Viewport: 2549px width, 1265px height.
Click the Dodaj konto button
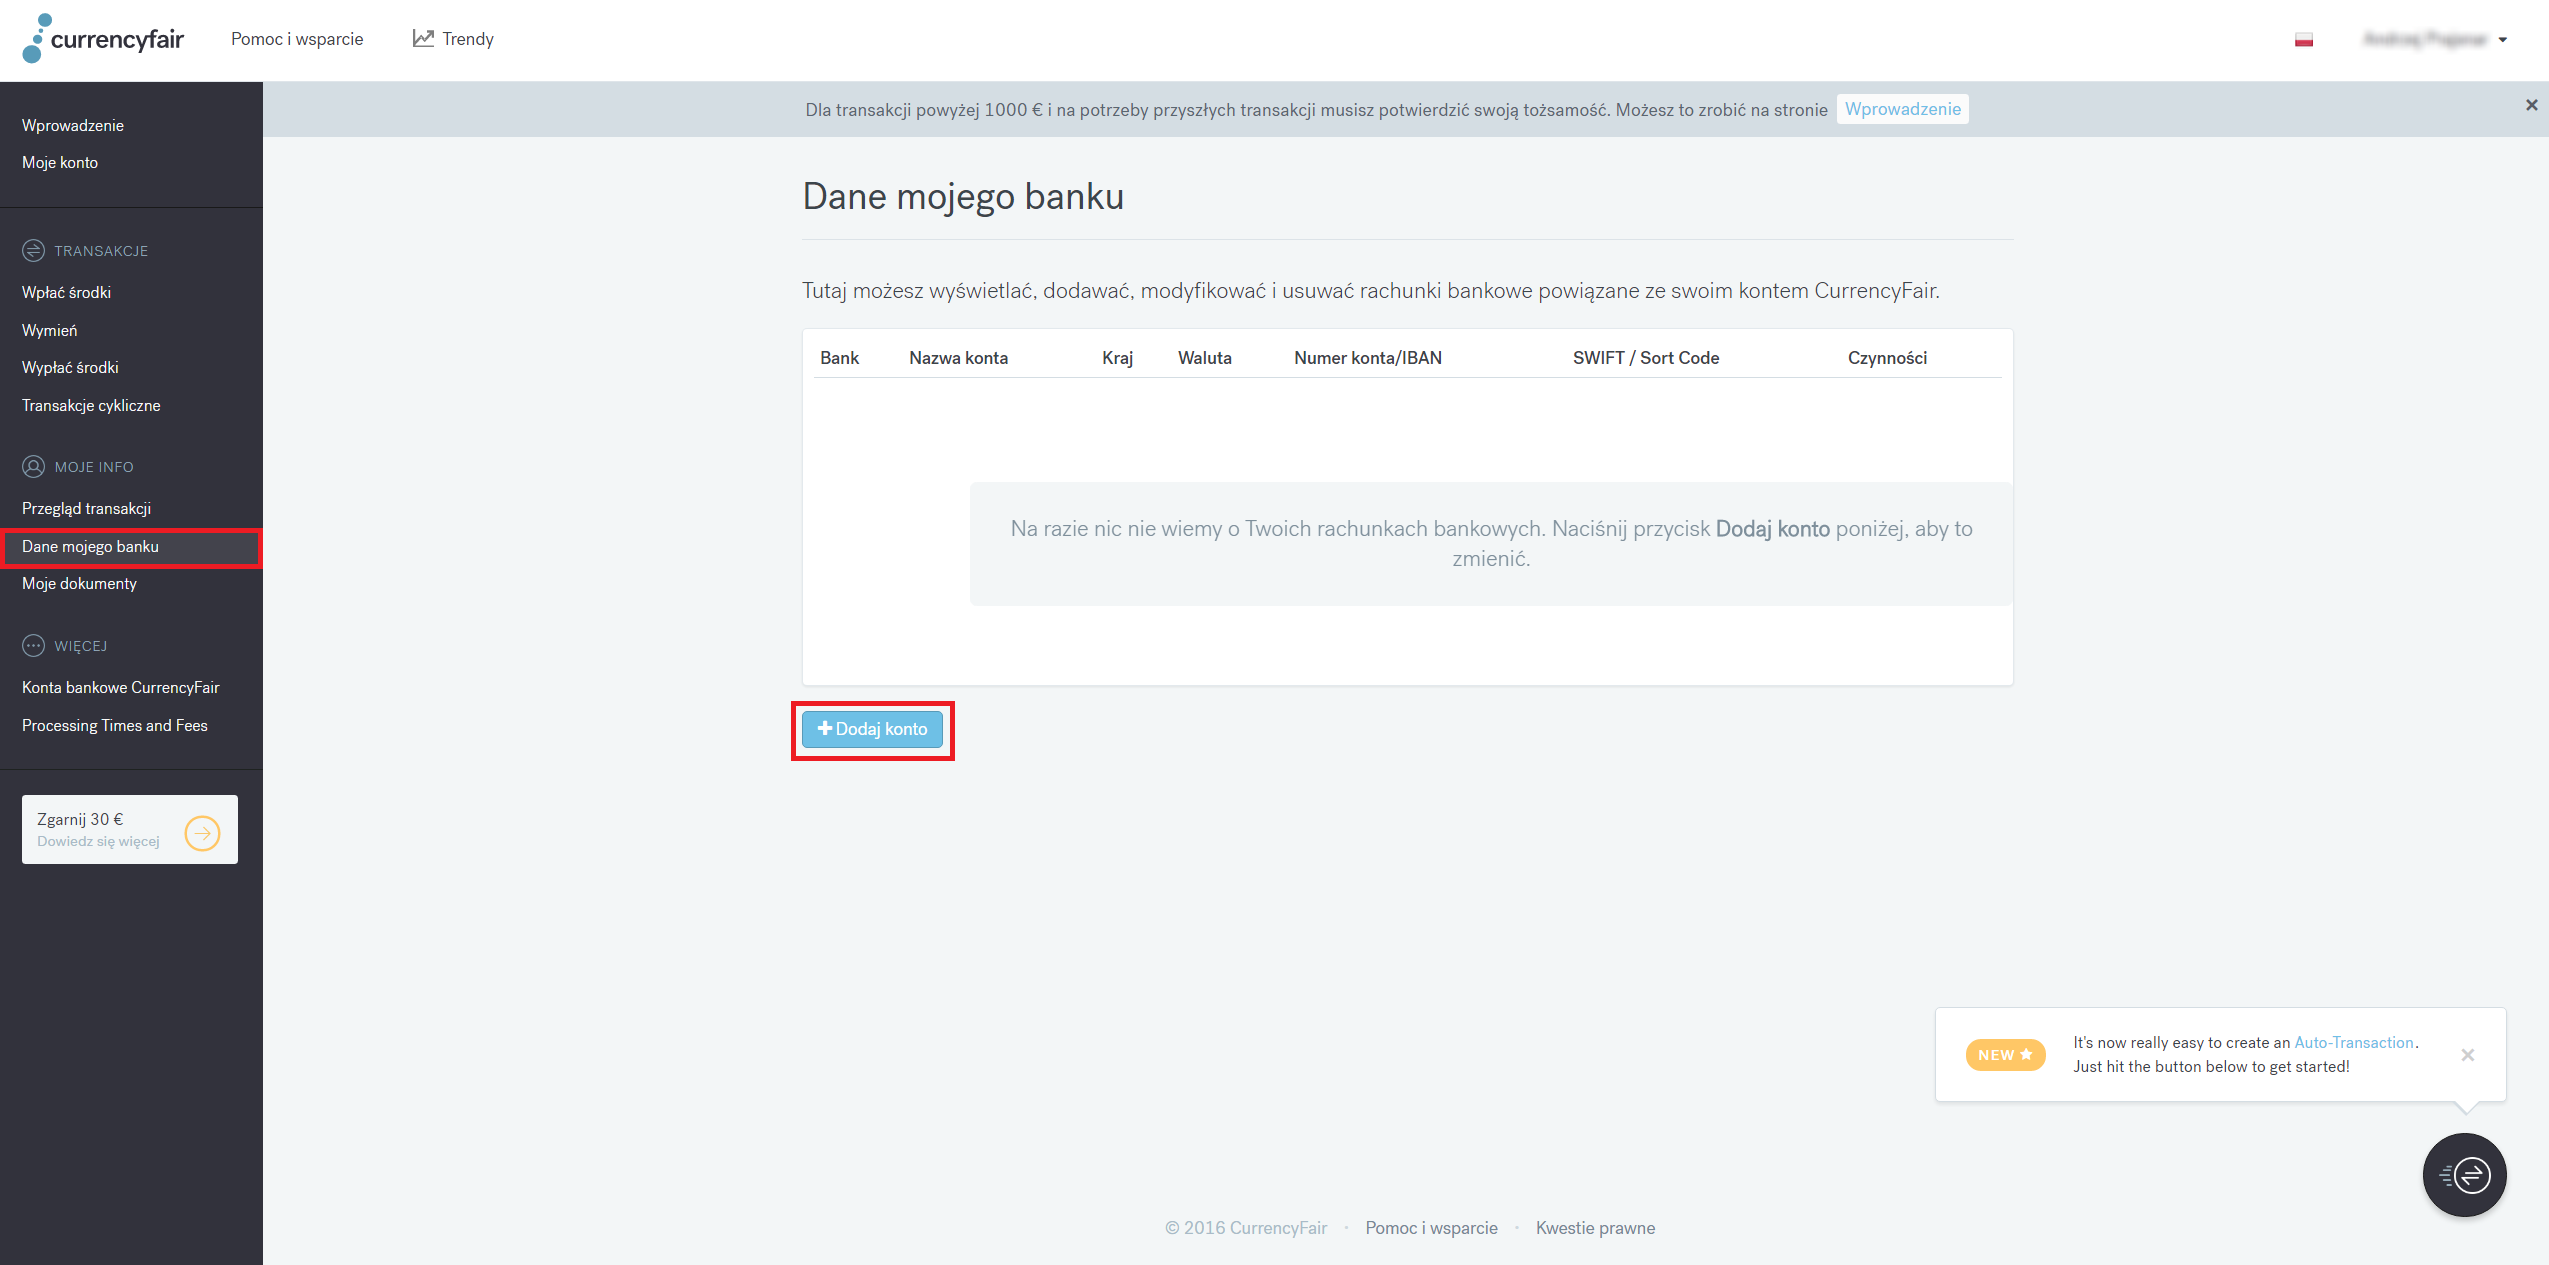point(873,727)
